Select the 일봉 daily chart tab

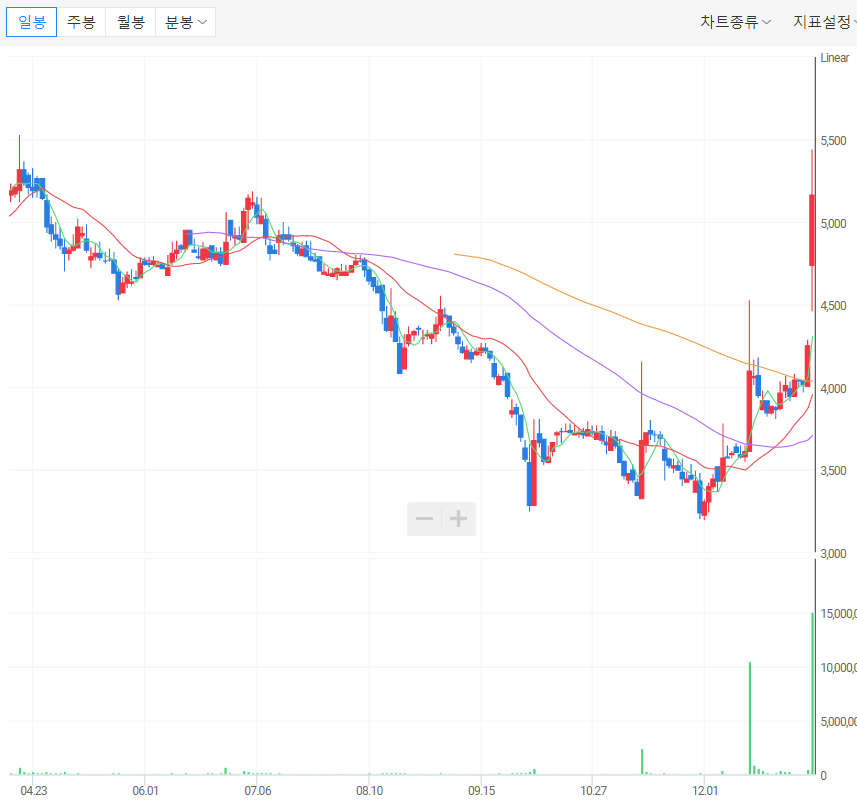(x=32, y=22)
